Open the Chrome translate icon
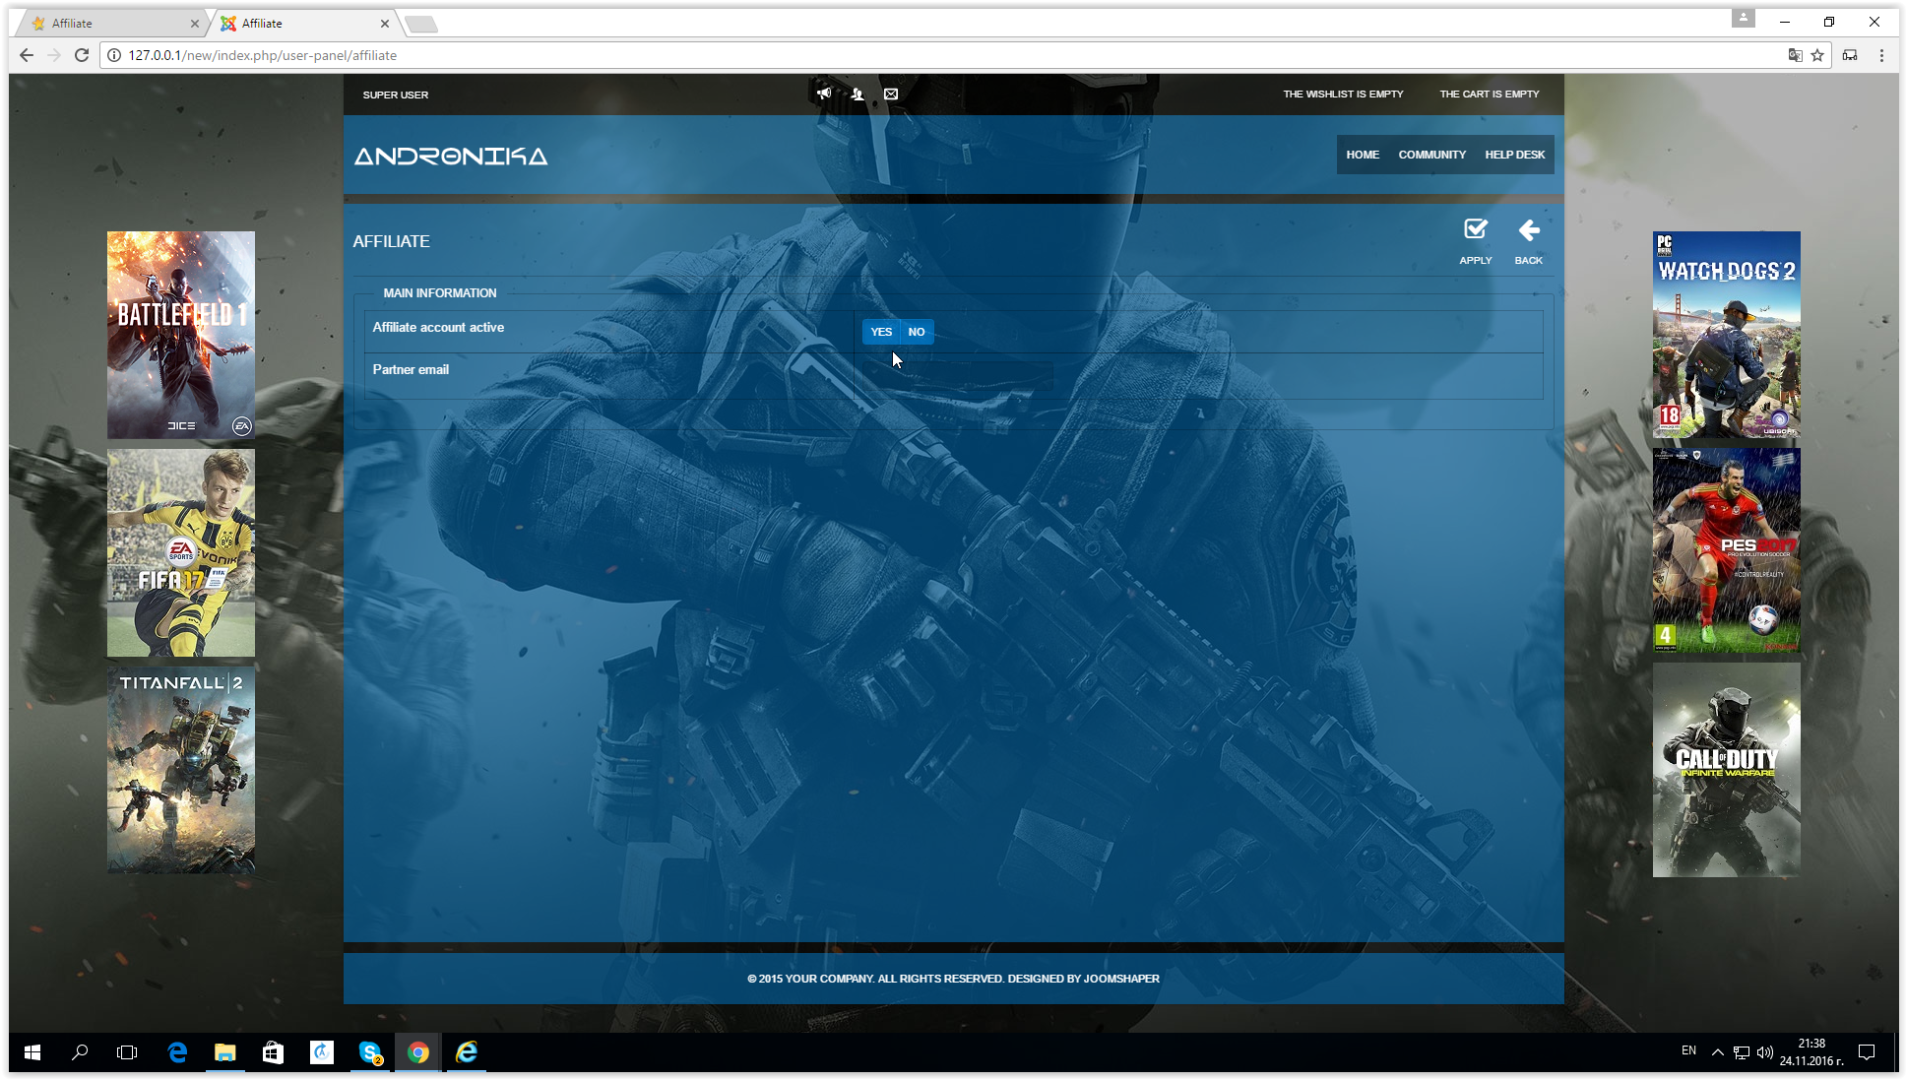The width and height of the screenshot is (1906, 1080). [x=1795, y=55]
